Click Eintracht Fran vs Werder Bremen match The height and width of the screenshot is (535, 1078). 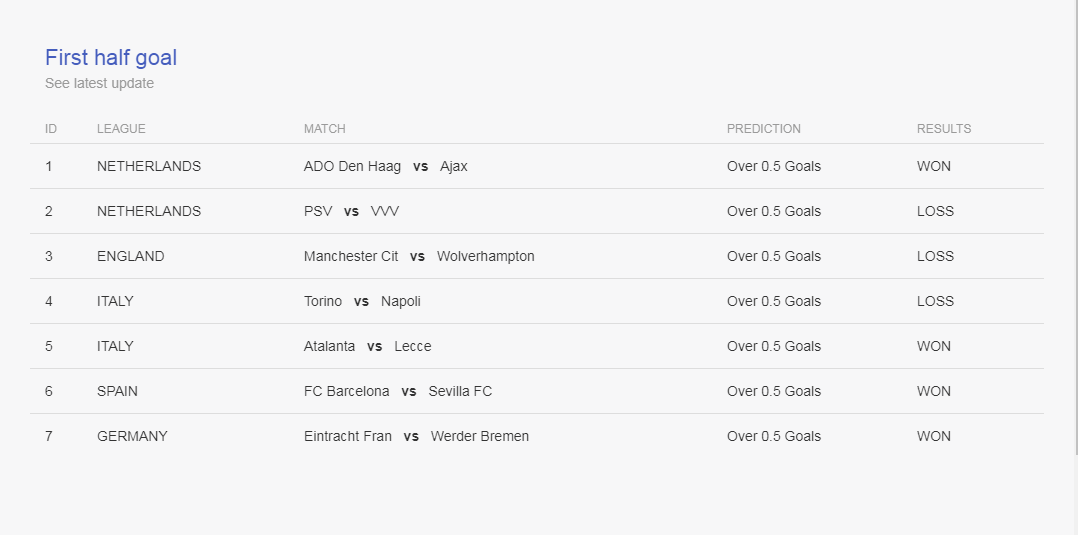pos(417,437)
